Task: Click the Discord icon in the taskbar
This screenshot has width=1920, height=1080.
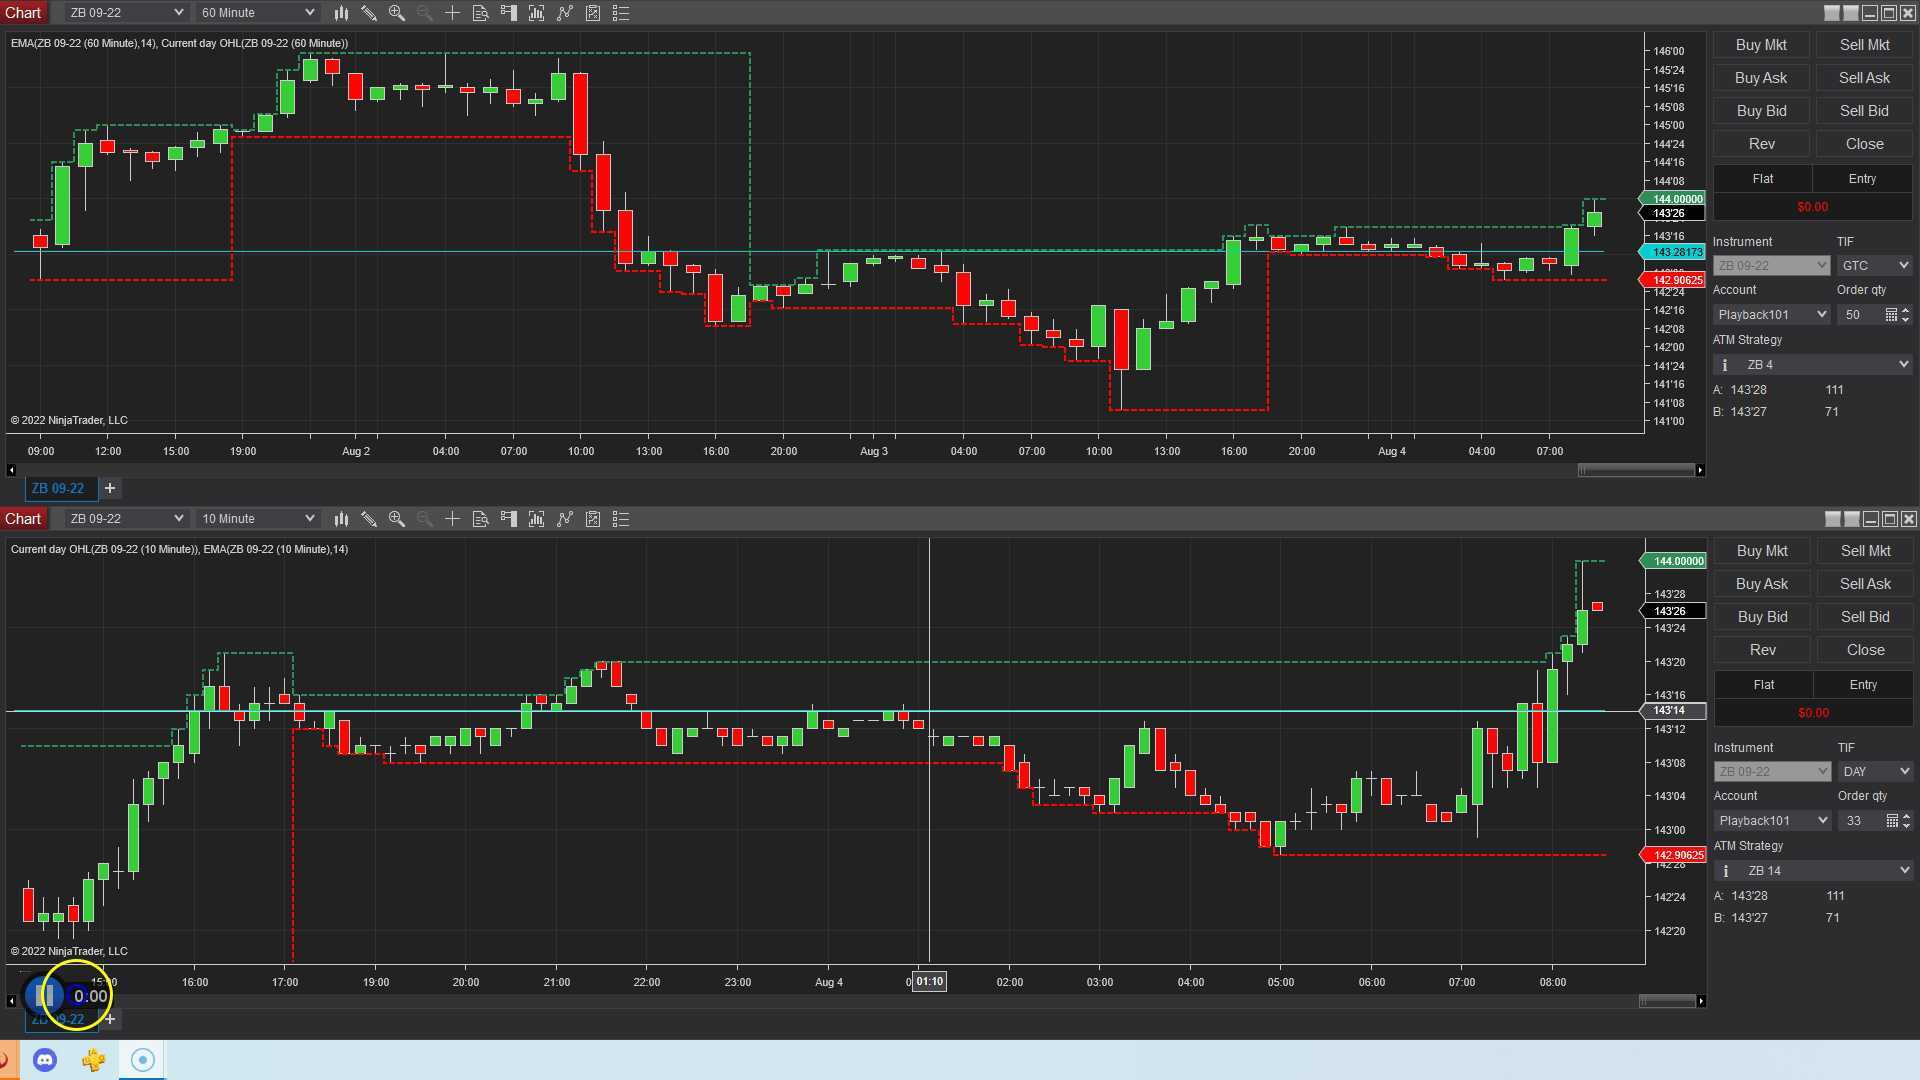Action: [45, 1059]
